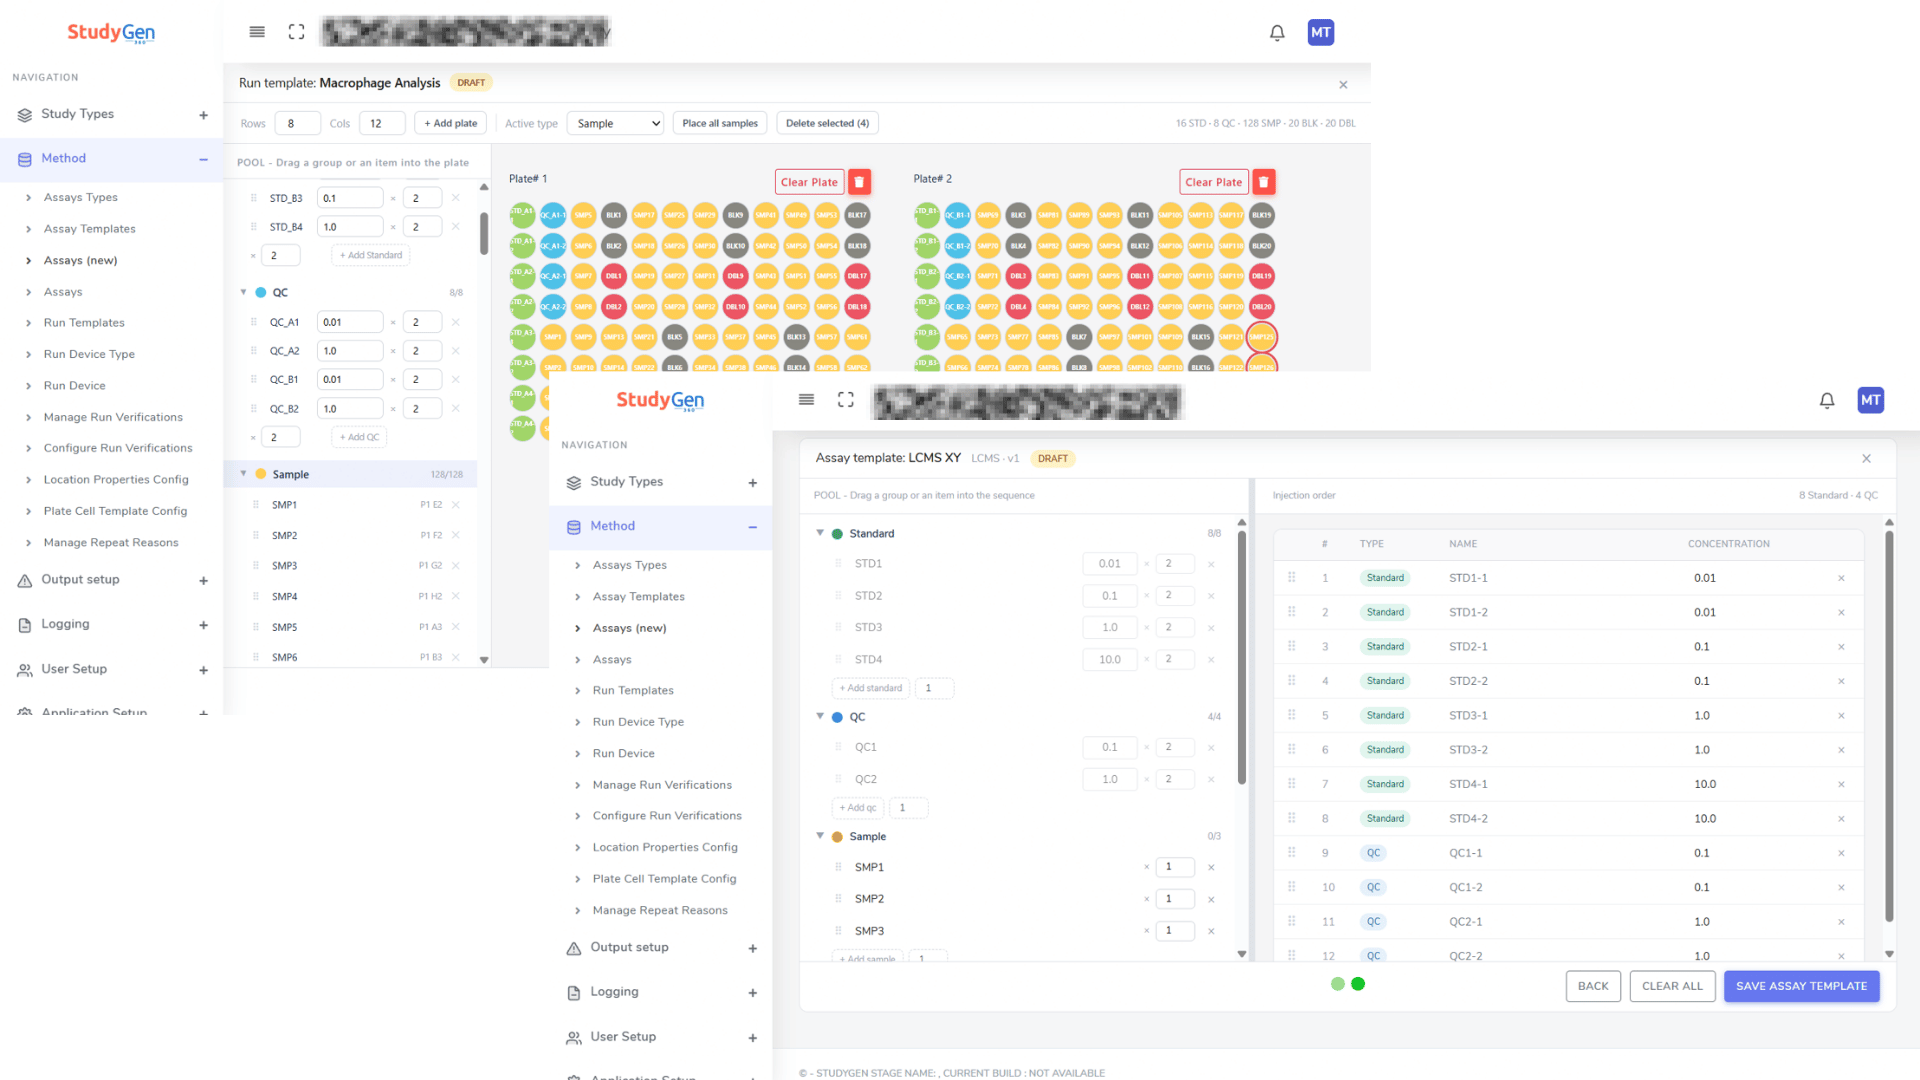Click the Cols input field

[382, 124]
